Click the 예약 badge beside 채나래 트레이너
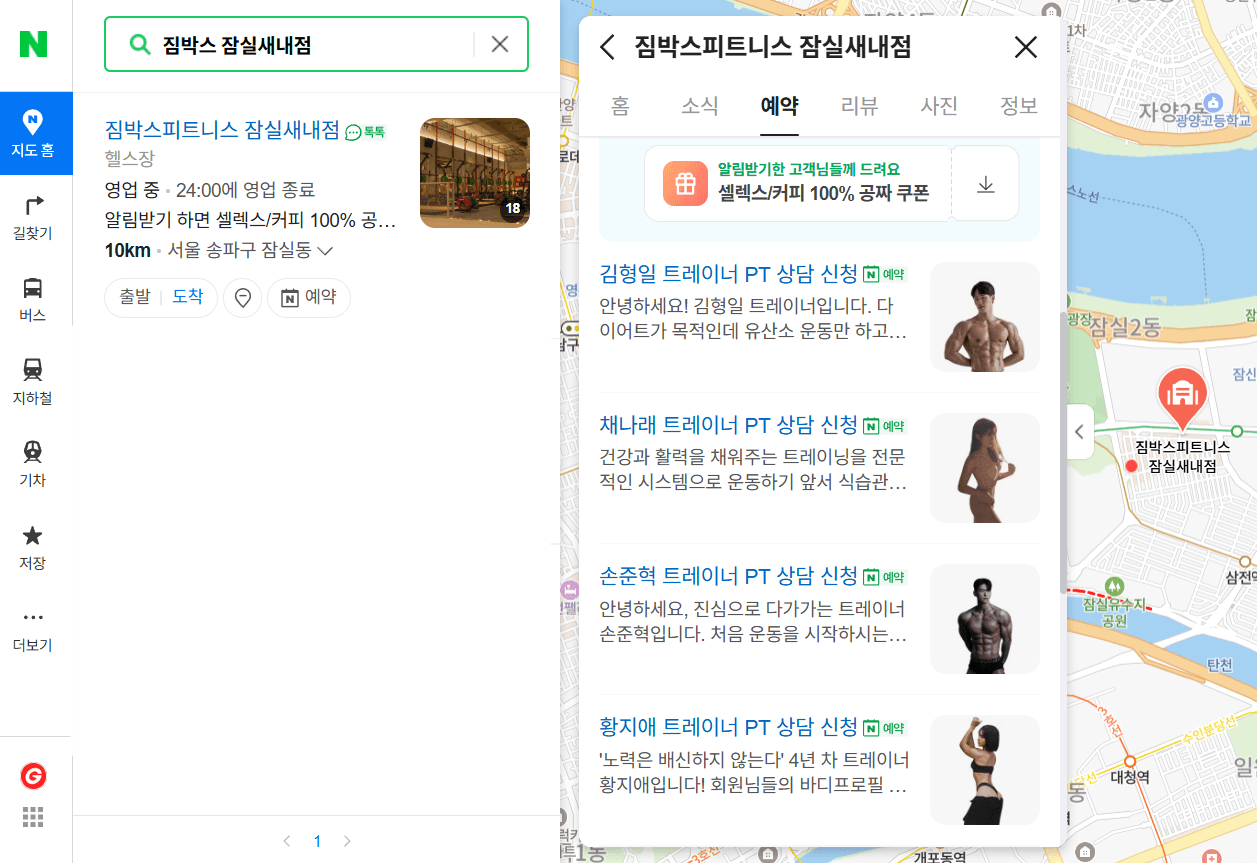This screenshot has width=1257, height=863. (x=884, y=425)
